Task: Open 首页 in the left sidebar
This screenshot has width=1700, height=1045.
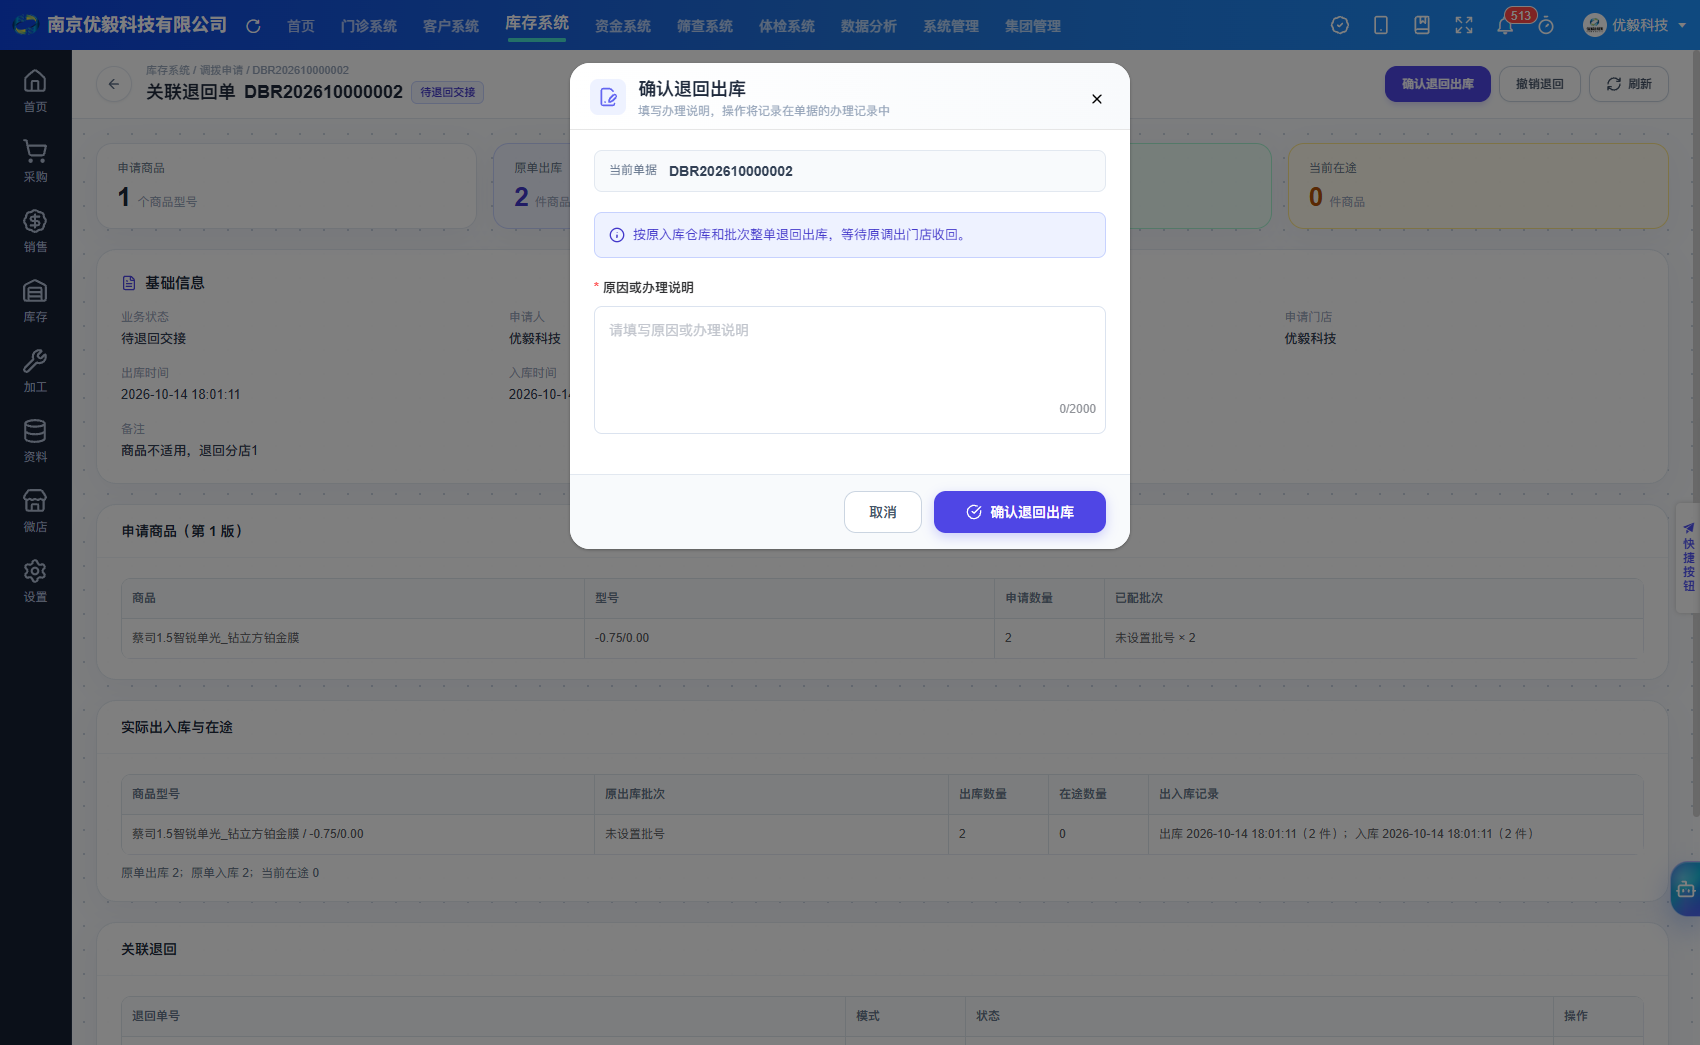Action: 35,90
